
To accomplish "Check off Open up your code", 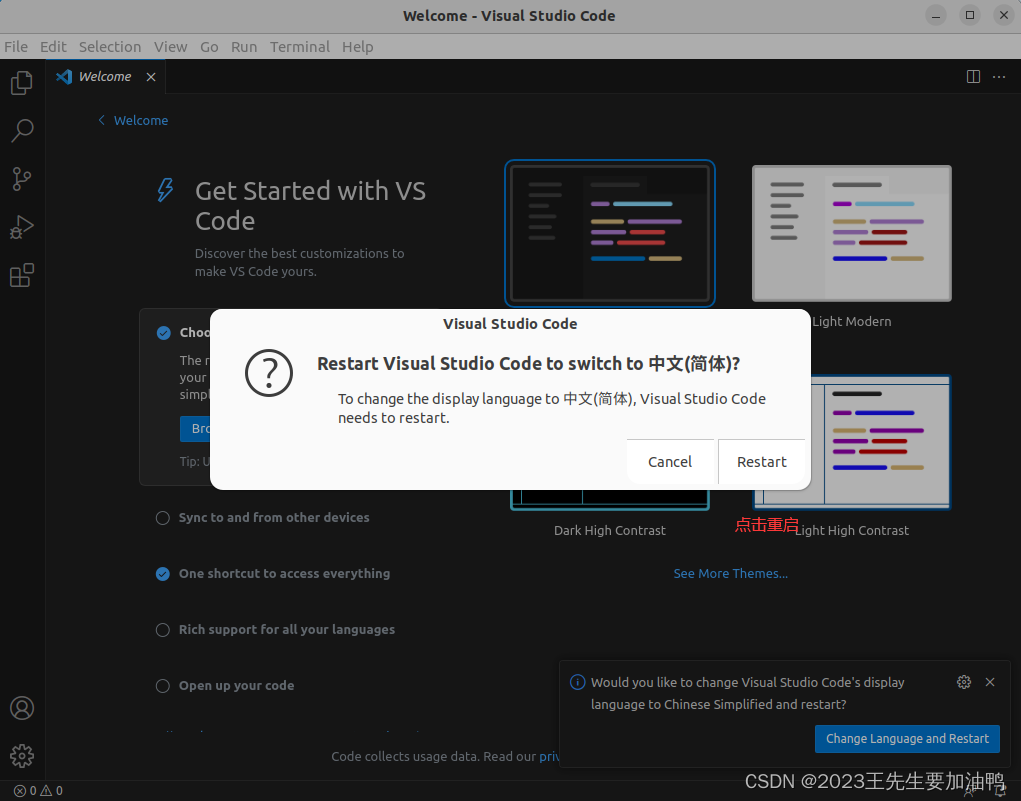I will tap(162, 686).
